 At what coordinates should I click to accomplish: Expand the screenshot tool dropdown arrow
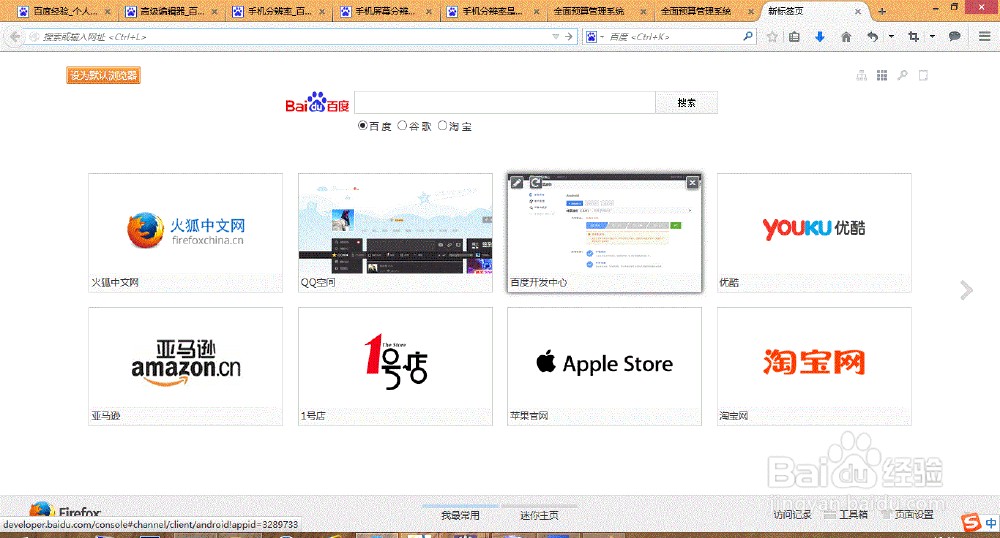pos(932,37)
